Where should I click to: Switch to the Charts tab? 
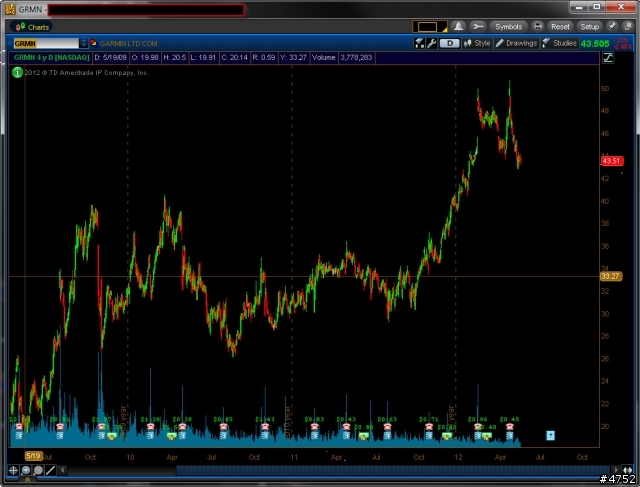pyautogui.click(x=32, y=27)
